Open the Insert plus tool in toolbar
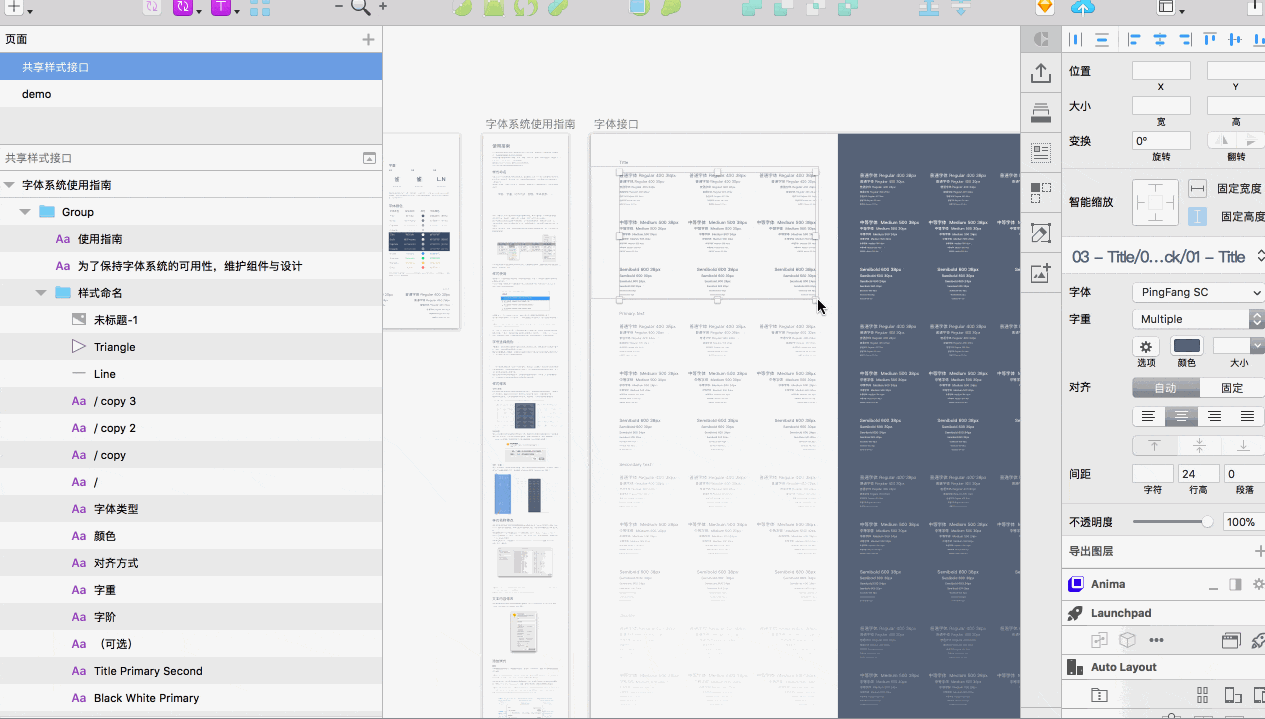The width and height of the screenshot is (1265, 719). pyautogui.click(x=15, y=7)
